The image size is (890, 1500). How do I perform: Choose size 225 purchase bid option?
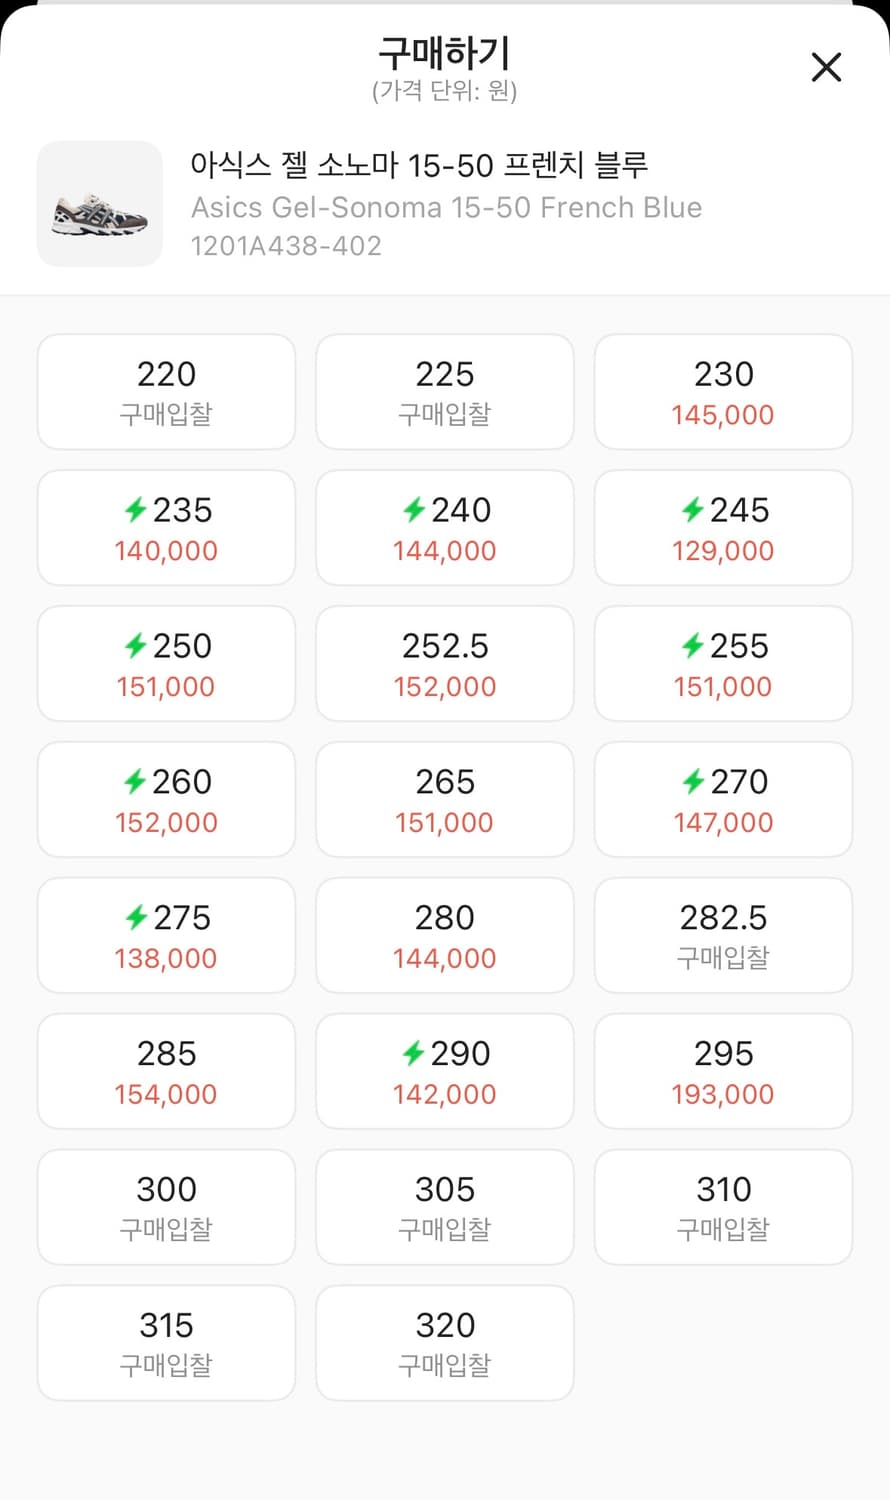445,392
